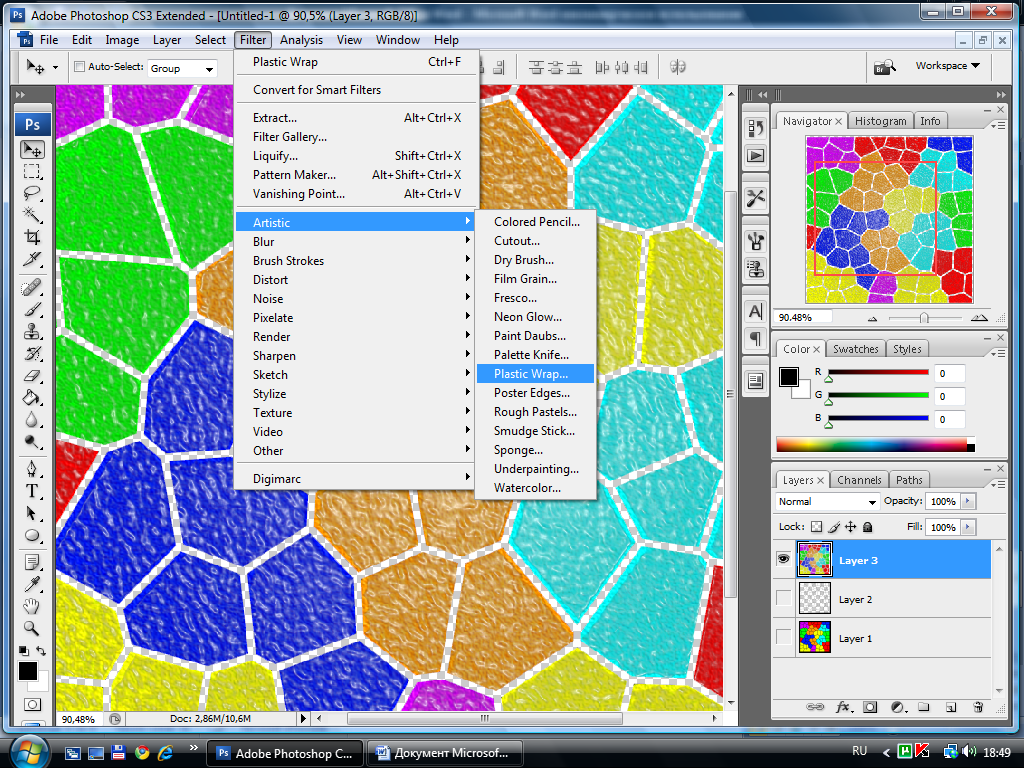
Task: Select the Layer 1 thumbnail
Action: [x=814, y=637]
